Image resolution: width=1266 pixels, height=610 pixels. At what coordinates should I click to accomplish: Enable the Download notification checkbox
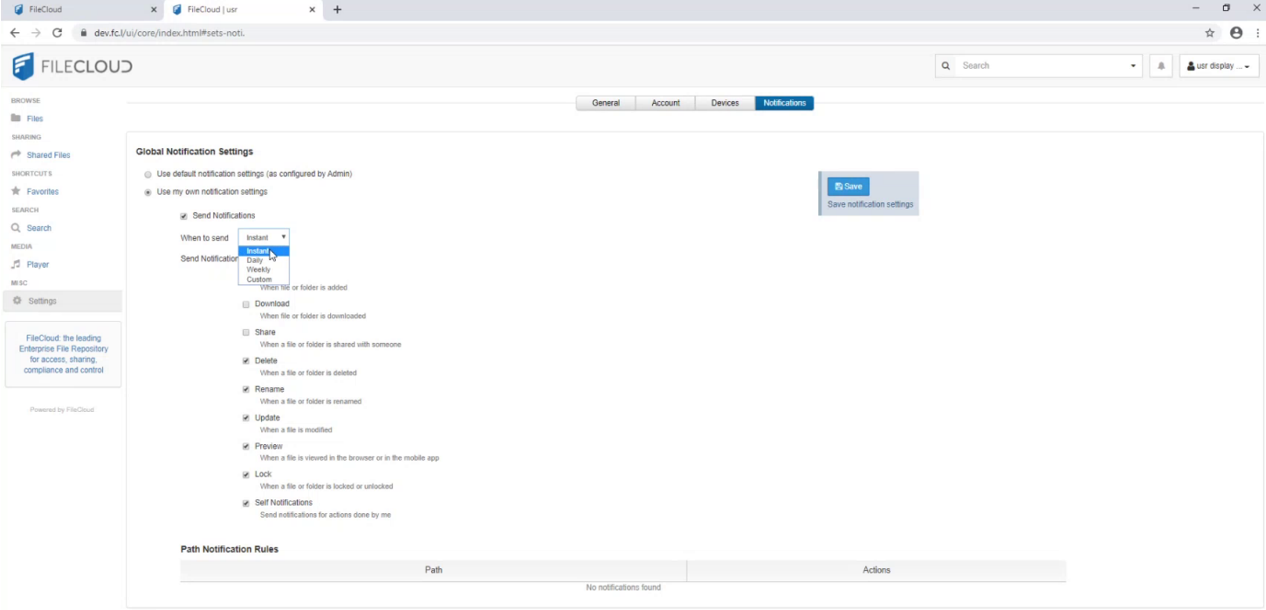[x=246, y=304]
